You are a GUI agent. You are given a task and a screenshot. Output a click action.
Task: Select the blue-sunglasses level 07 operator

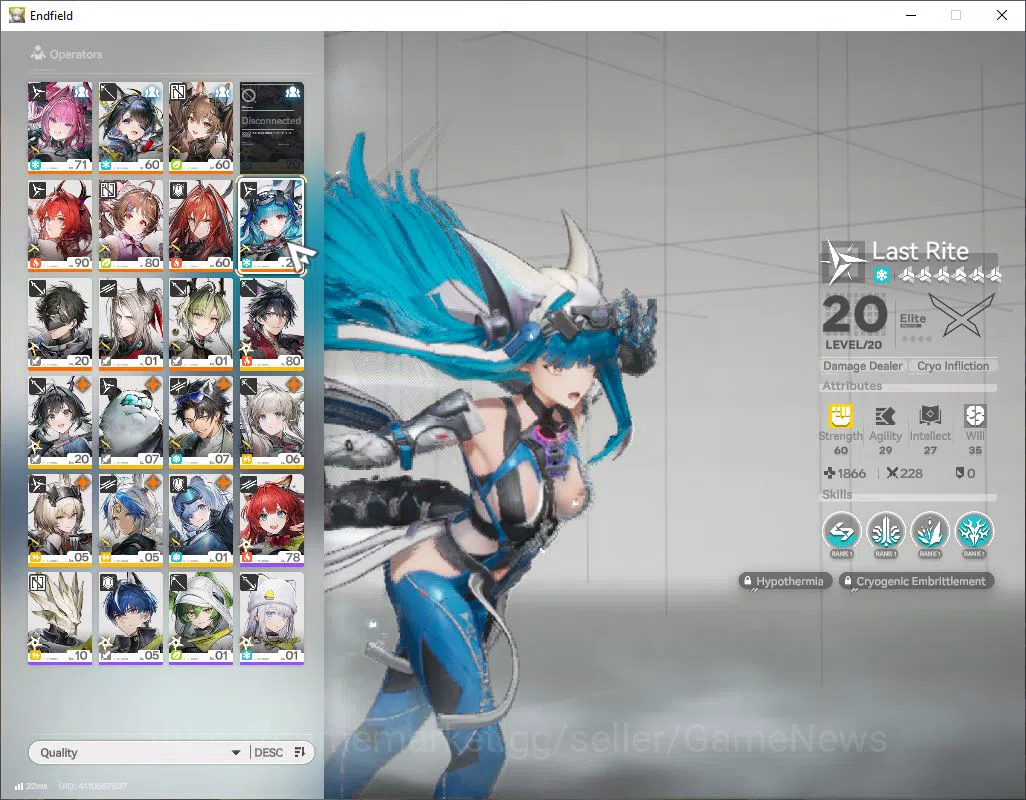coord(201,421)
